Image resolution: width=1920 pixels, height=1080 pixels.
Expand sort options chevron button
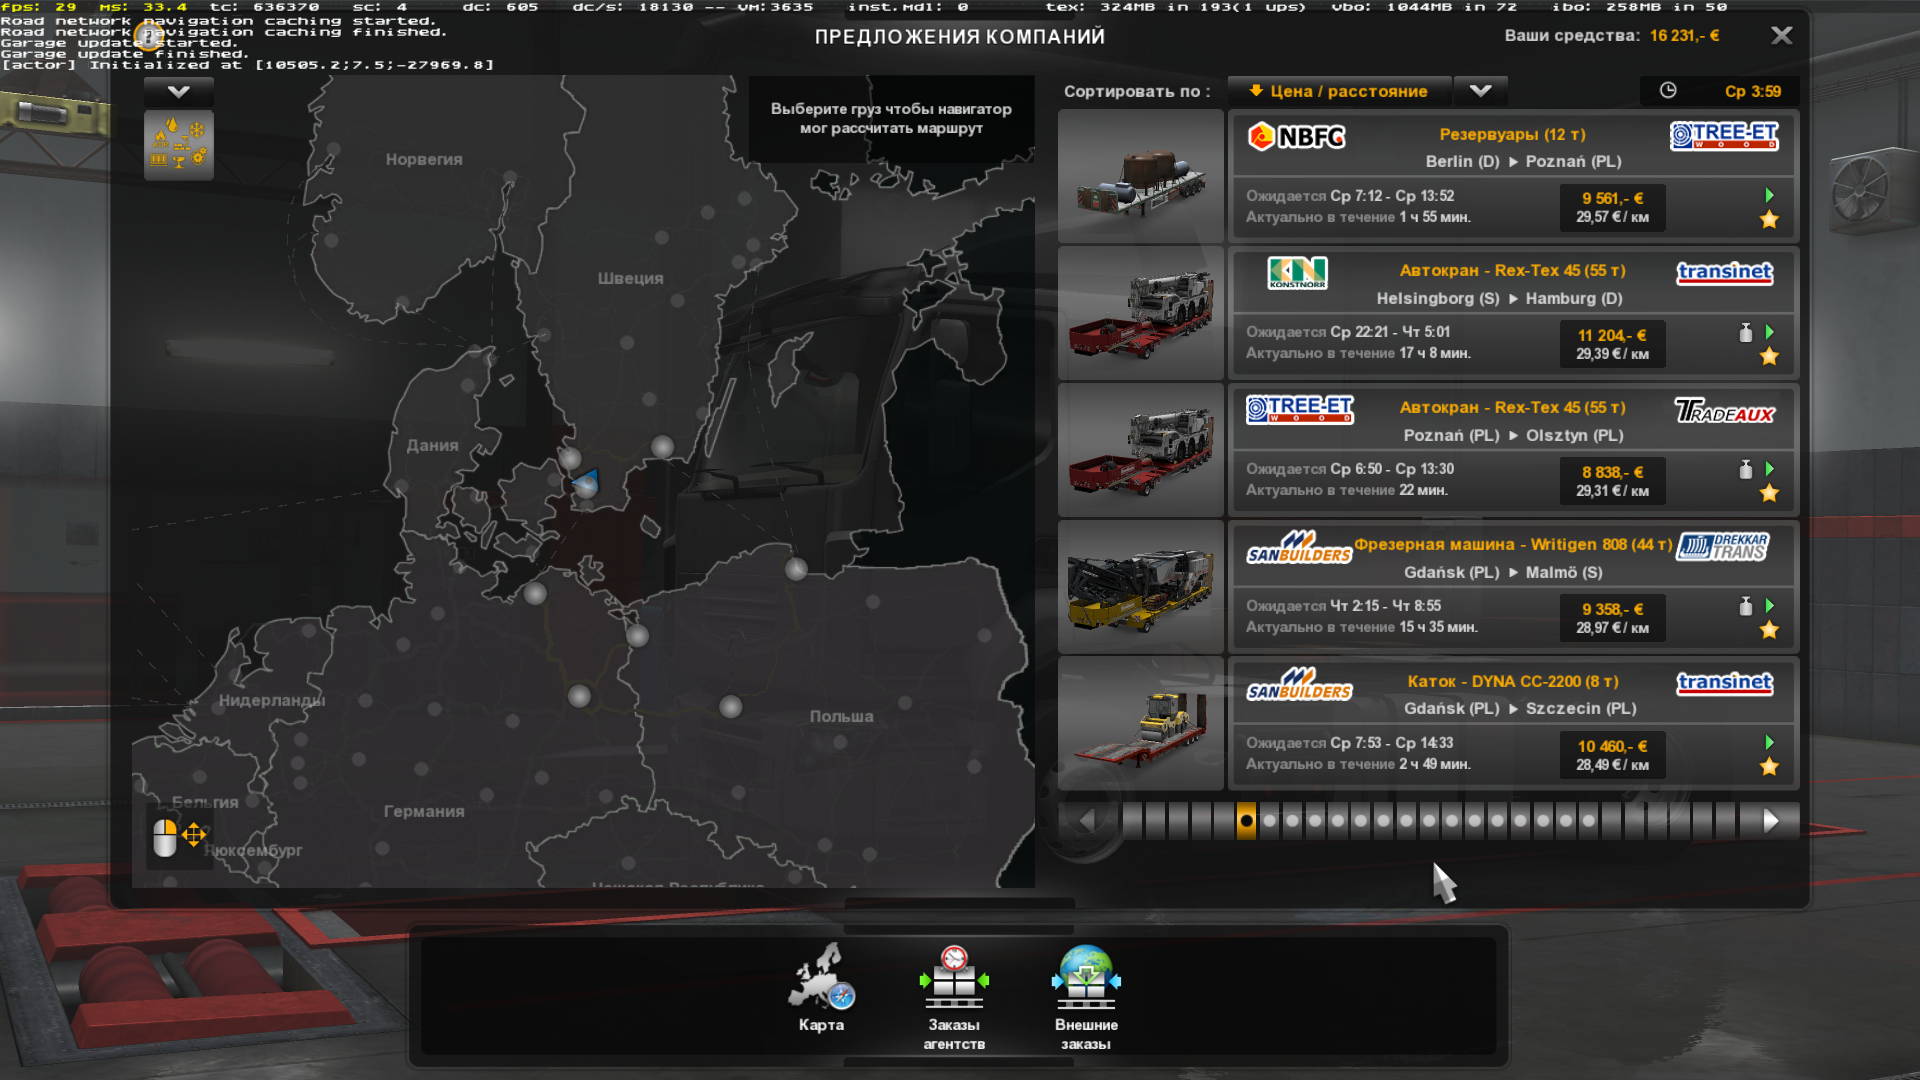coord(1480,91)
